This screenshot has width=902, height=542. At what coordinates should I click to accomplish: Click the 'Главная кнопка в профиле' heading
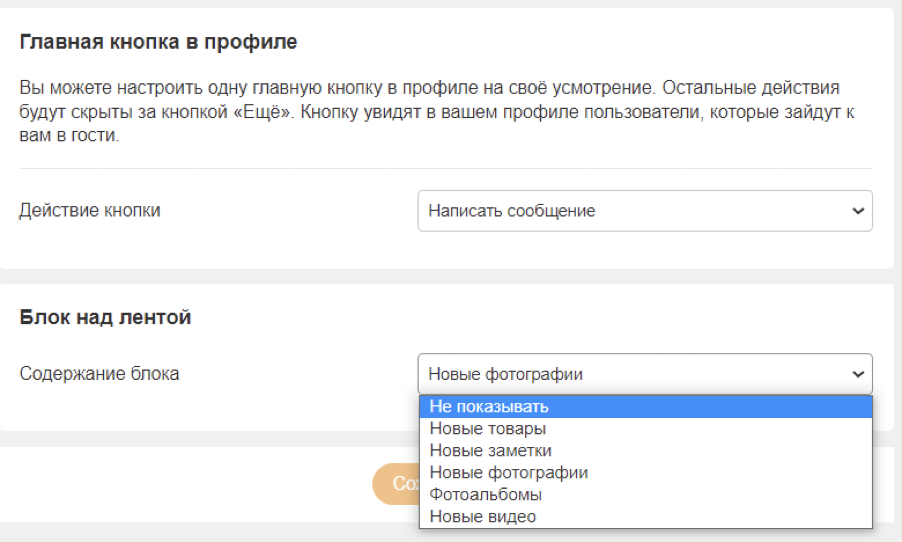pos(159,42)
